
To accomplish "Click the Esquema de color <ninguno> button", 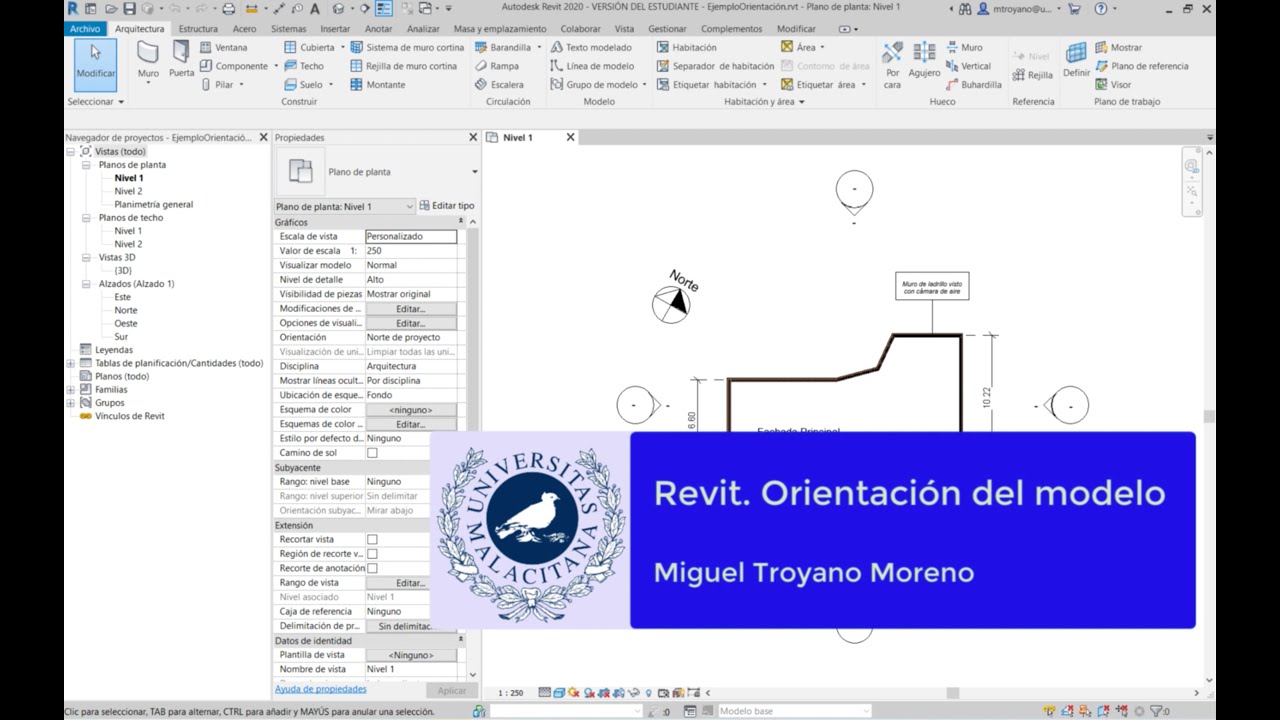I will pos(411,410).
